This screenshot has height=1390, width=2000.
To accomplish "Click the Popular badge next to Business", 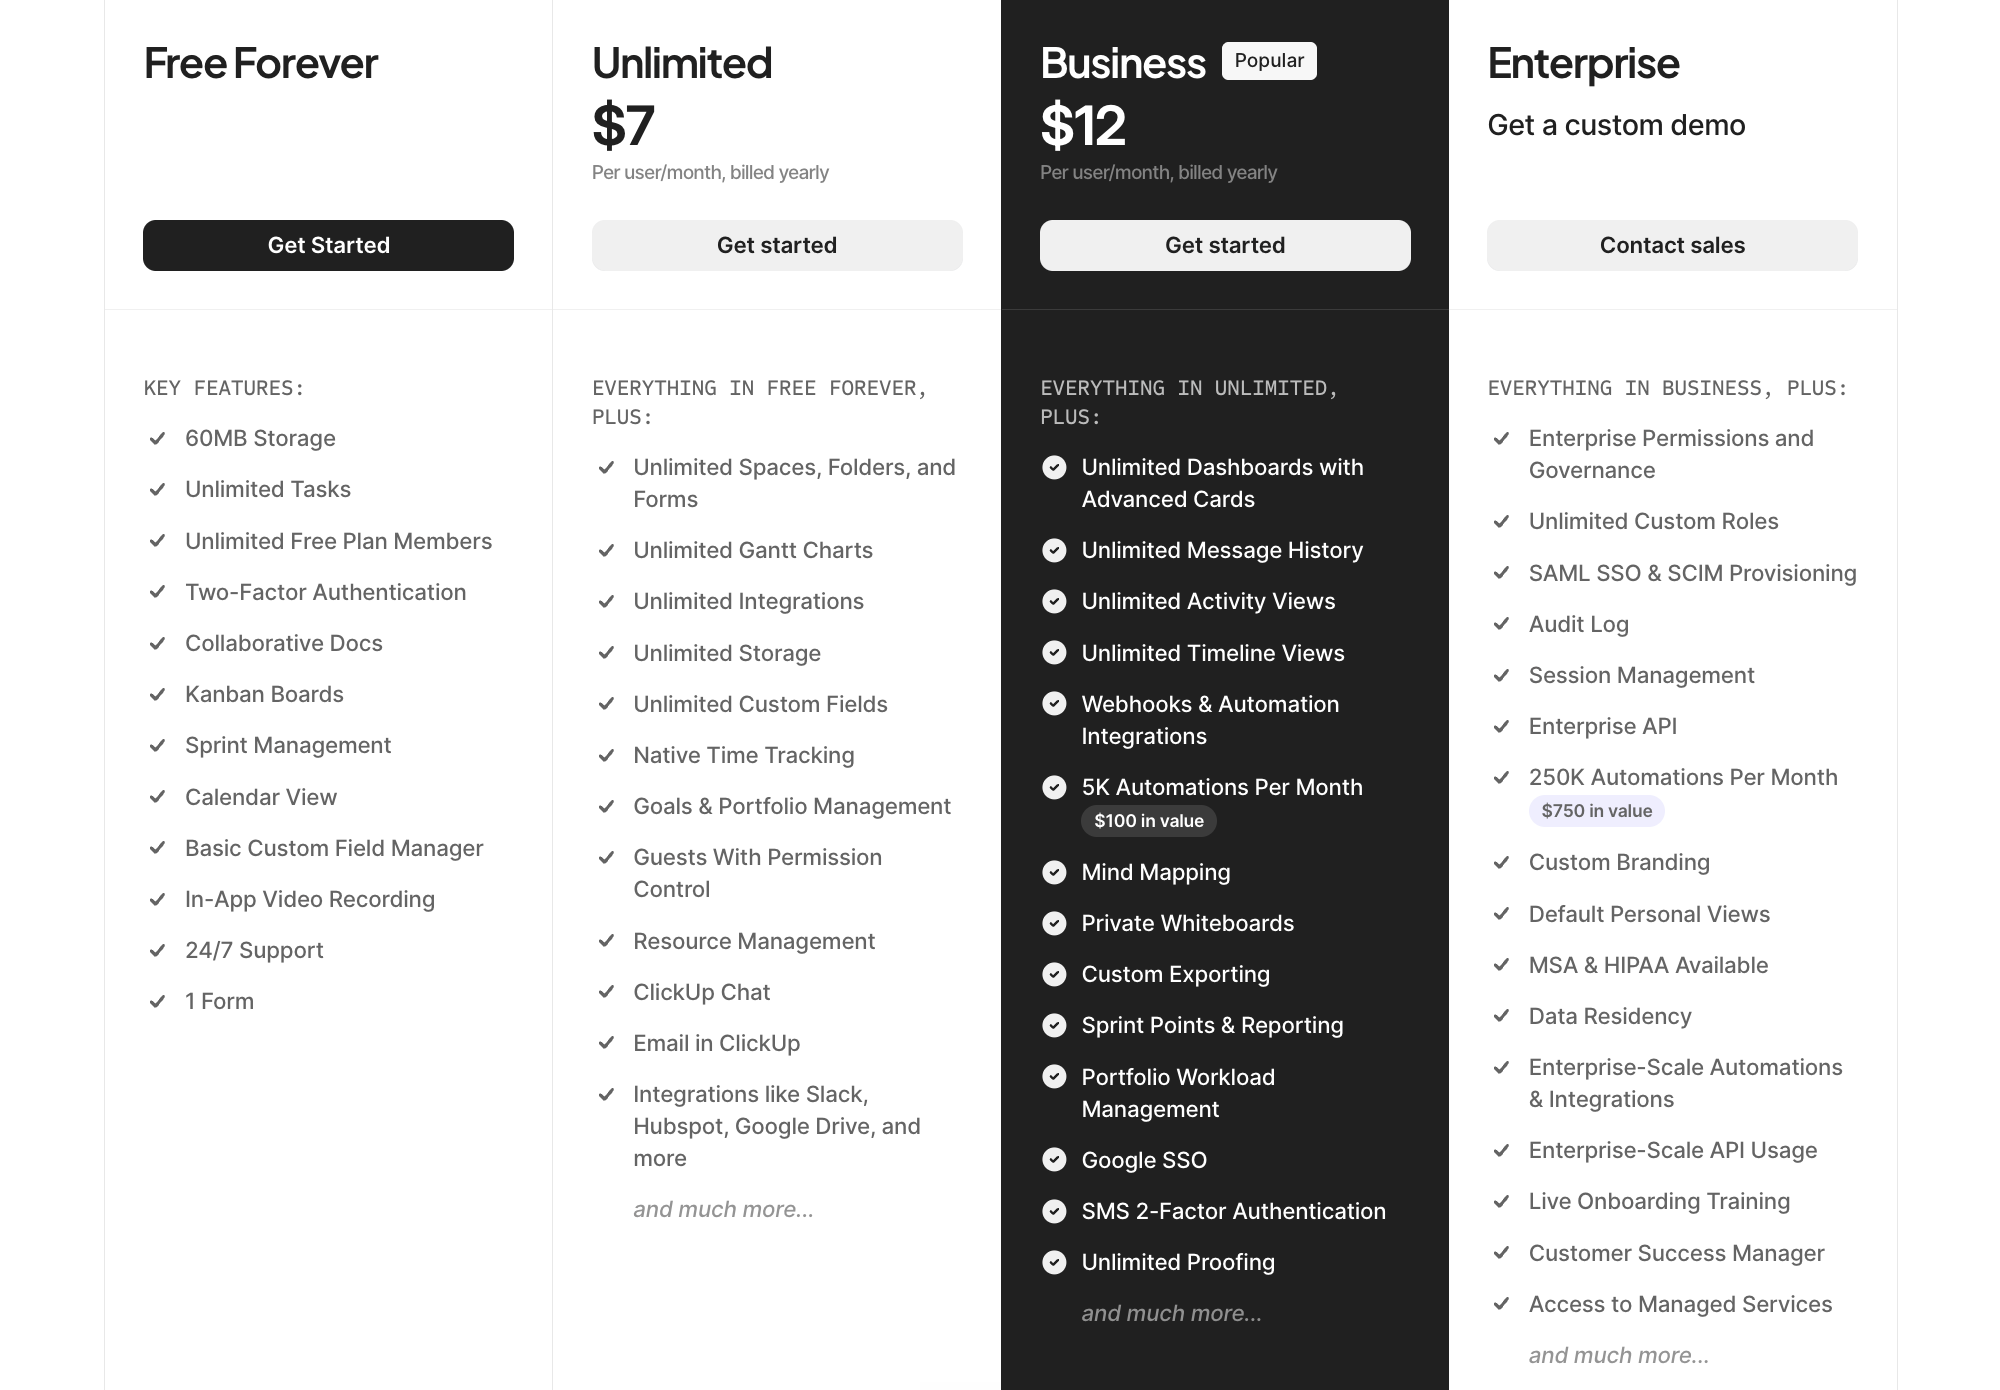I will point(1269,61).
